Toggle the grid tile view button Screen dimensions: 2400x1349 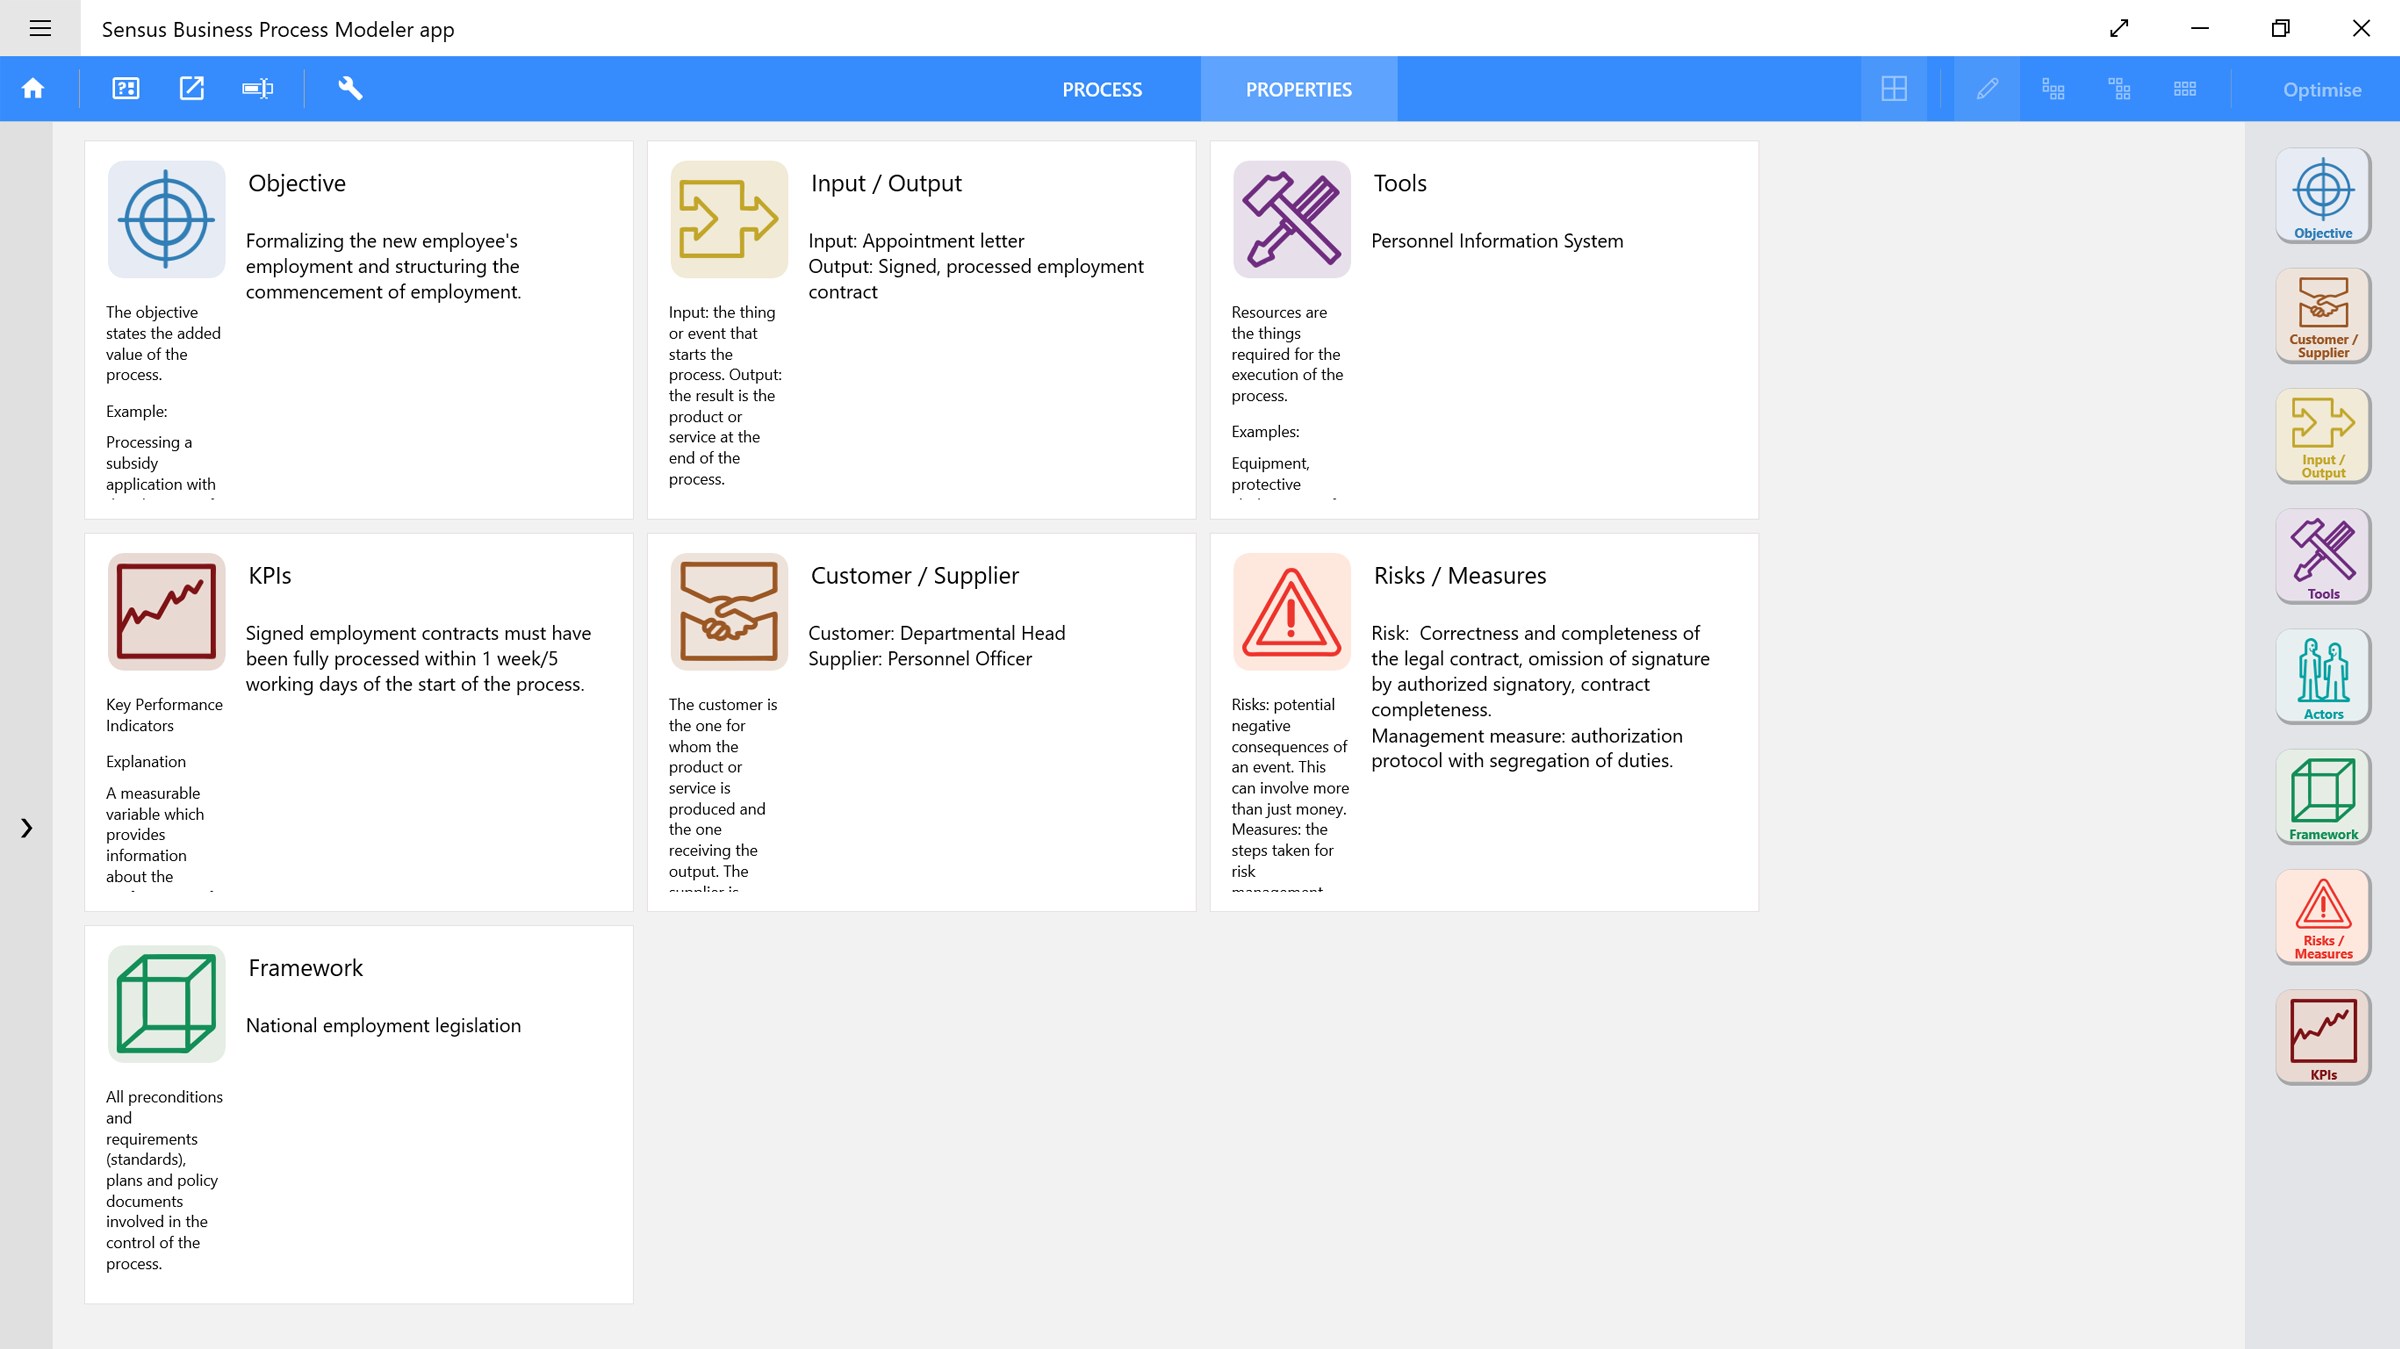pyautogui.click(x=1893, y=89)
